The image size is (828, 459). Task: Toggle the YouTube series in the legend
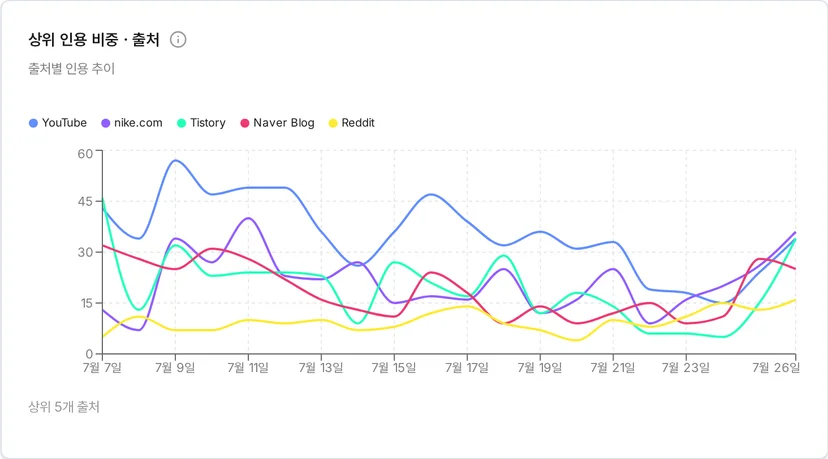coord(58,123)
